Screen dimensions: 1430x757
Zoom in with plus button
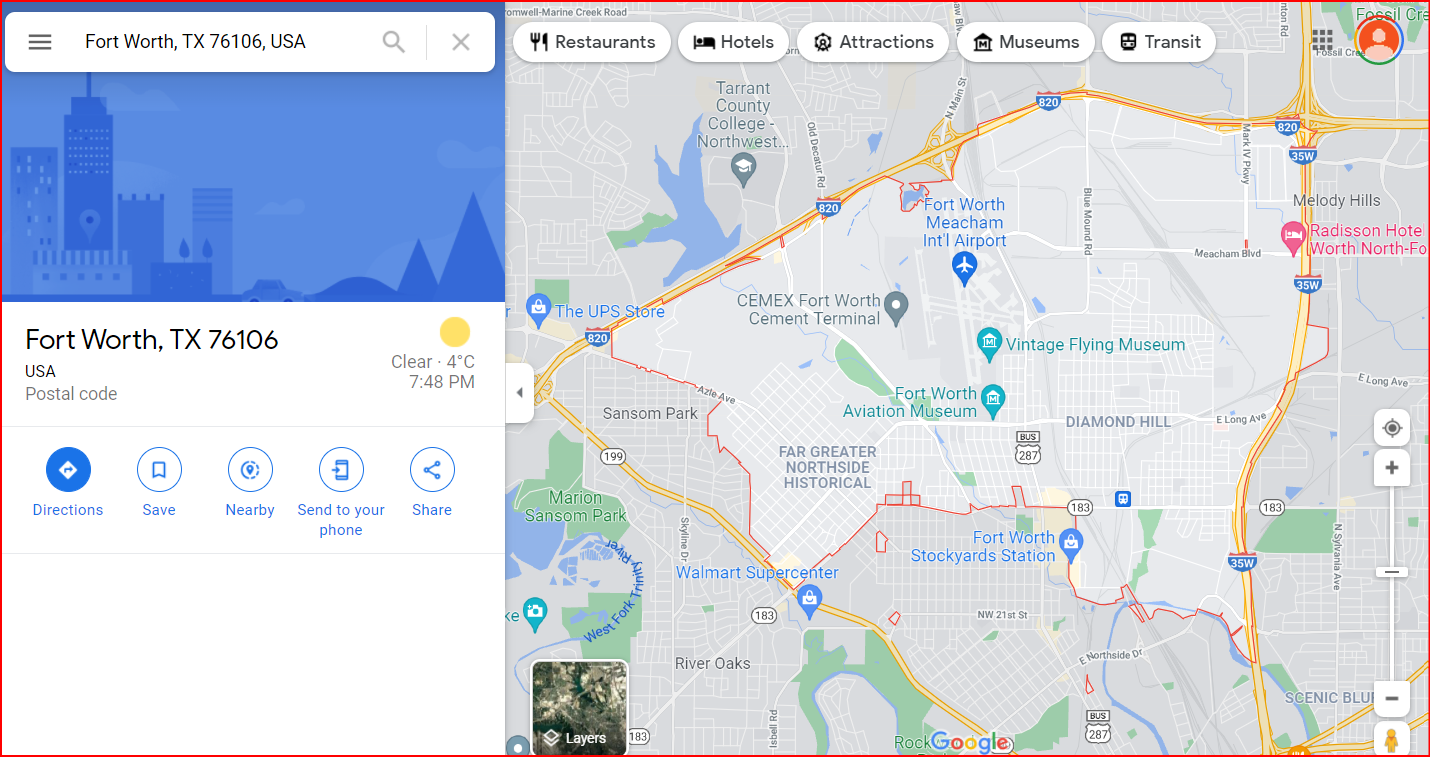[x=1392, y=468]
